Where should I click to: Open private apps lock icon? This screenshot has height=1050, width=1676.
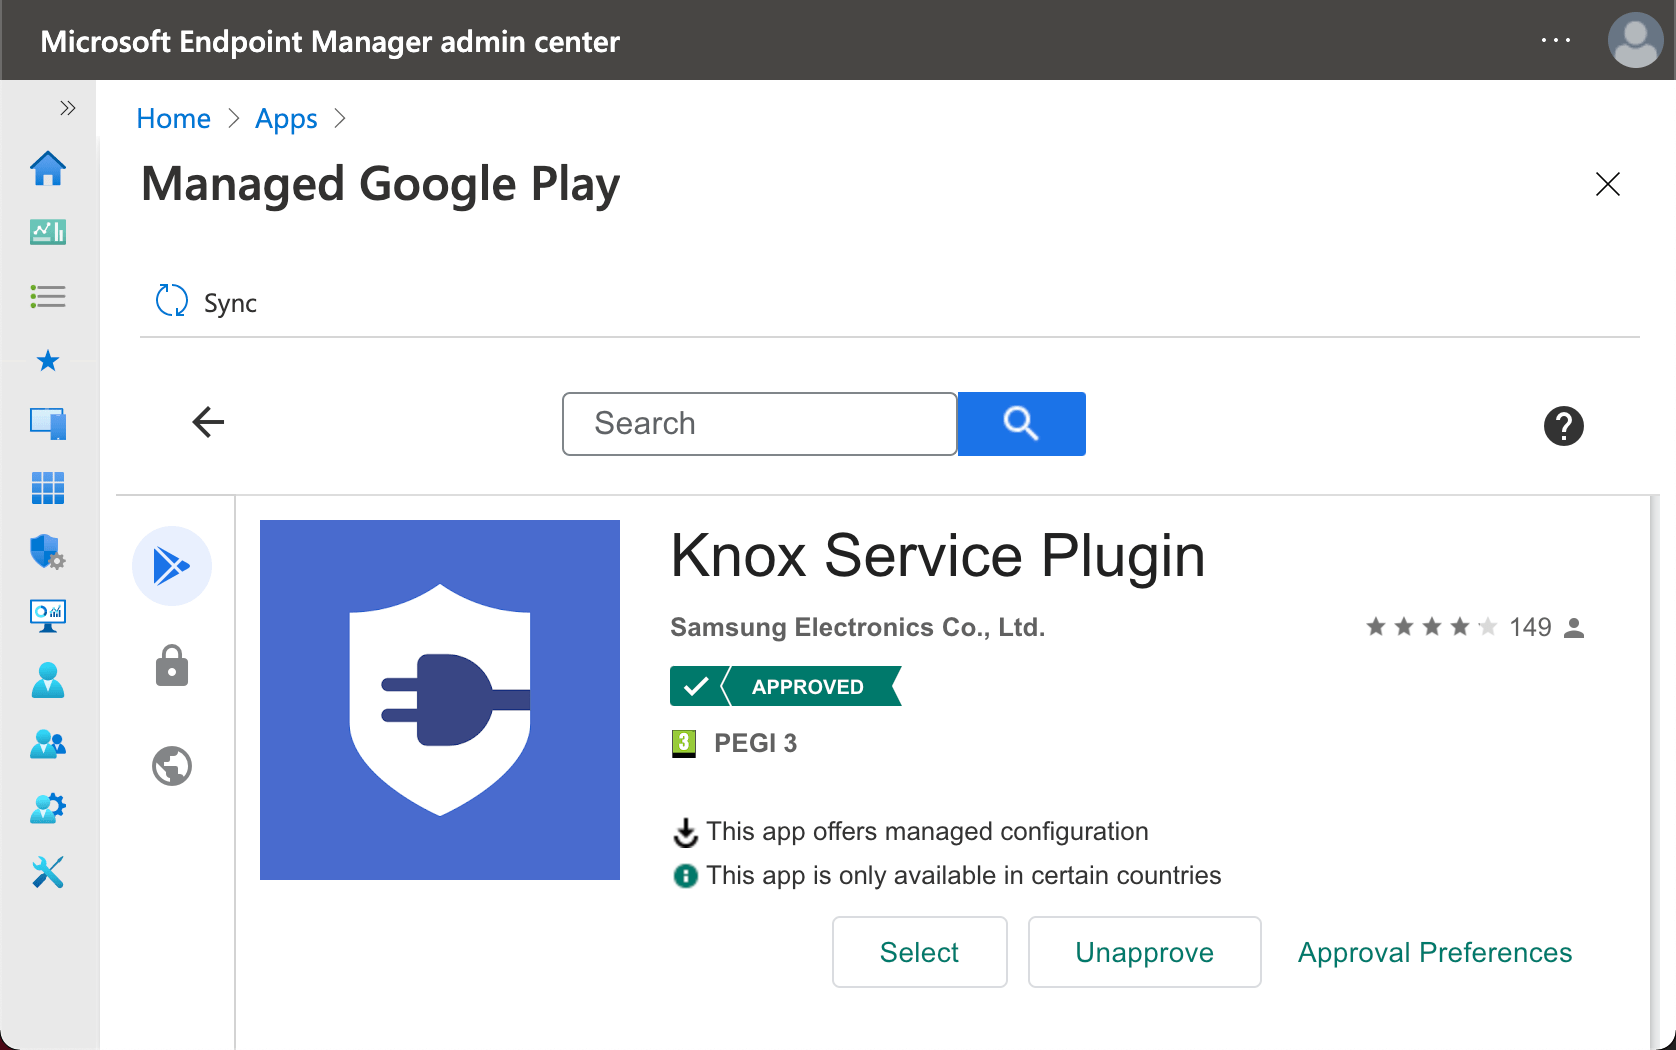click(x=172, y=666)
